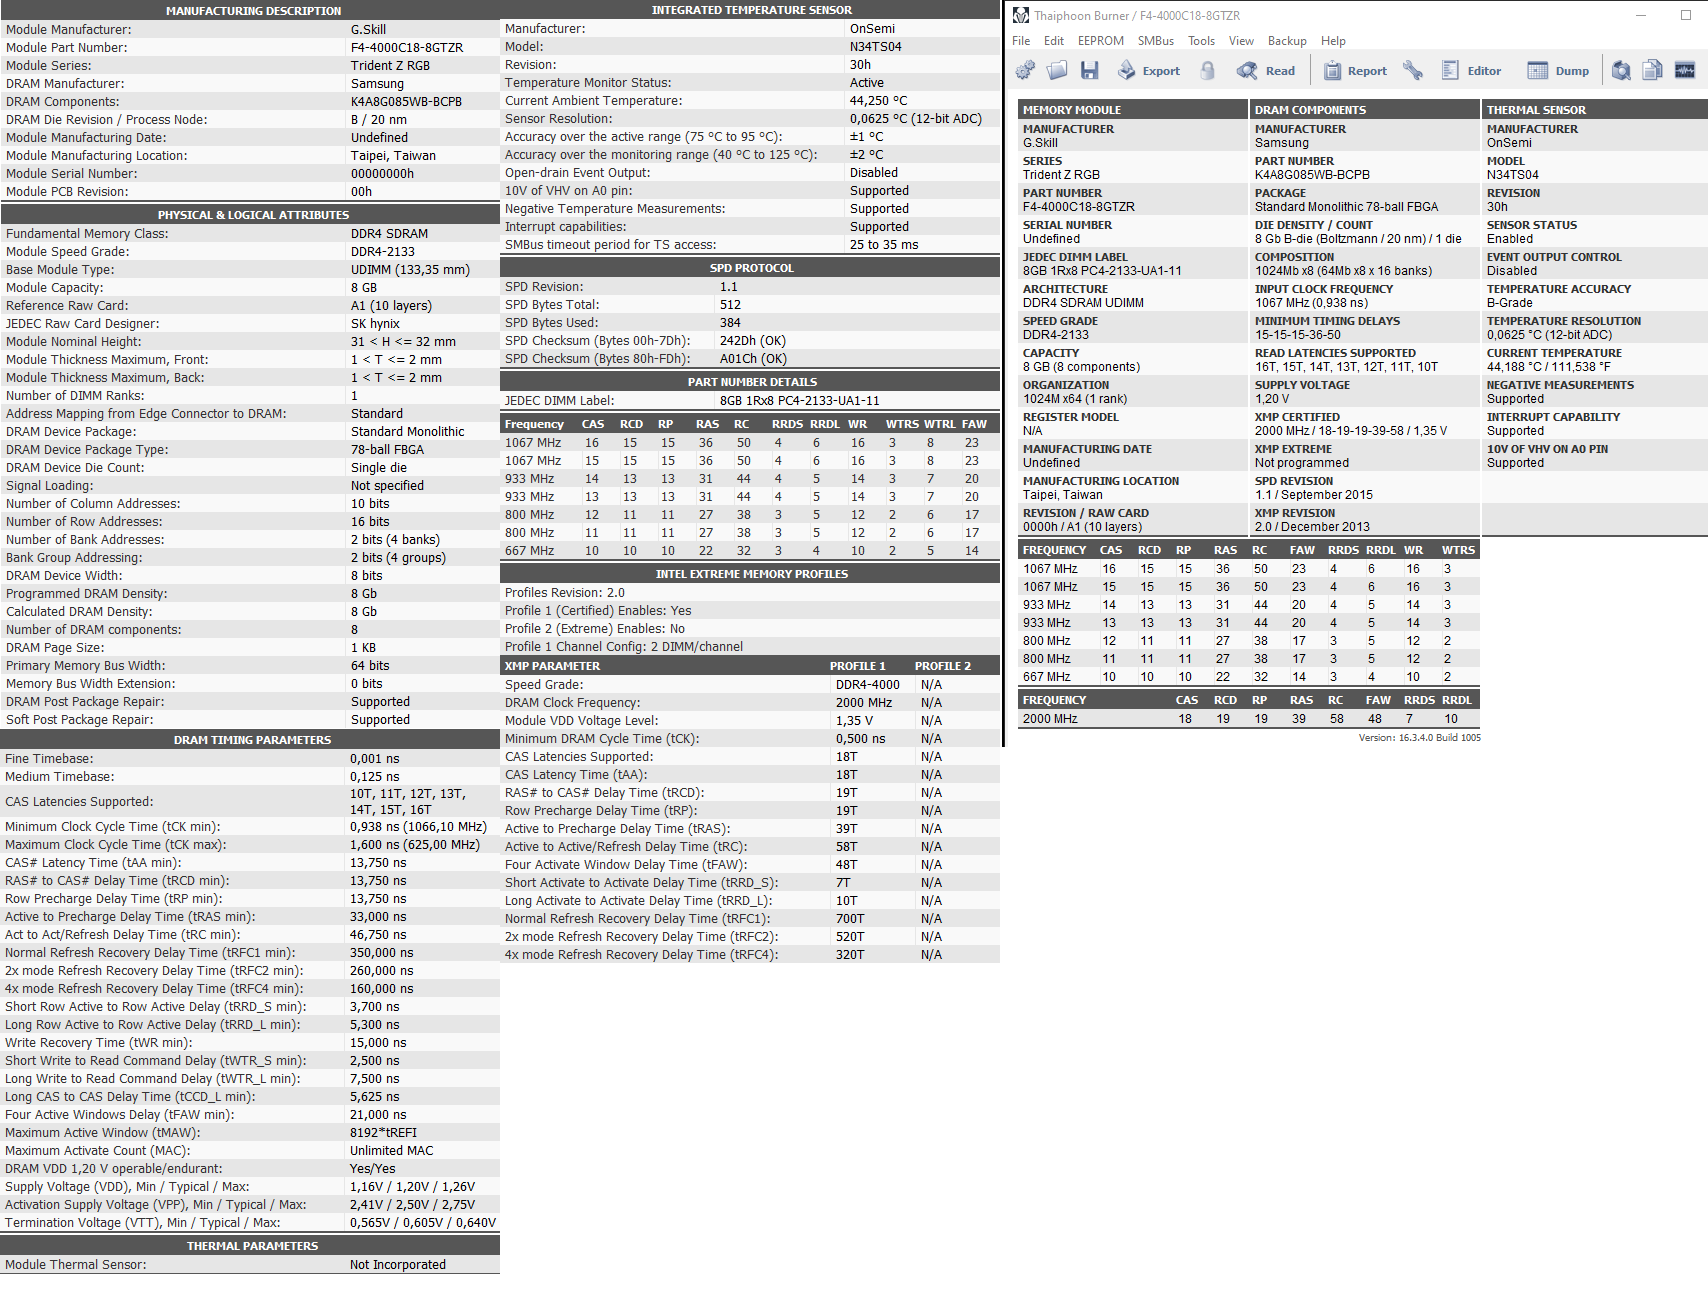Click the Intel Extreme Memory Profiles header
Screen dimensions: 1708x1296
point(751,574)
